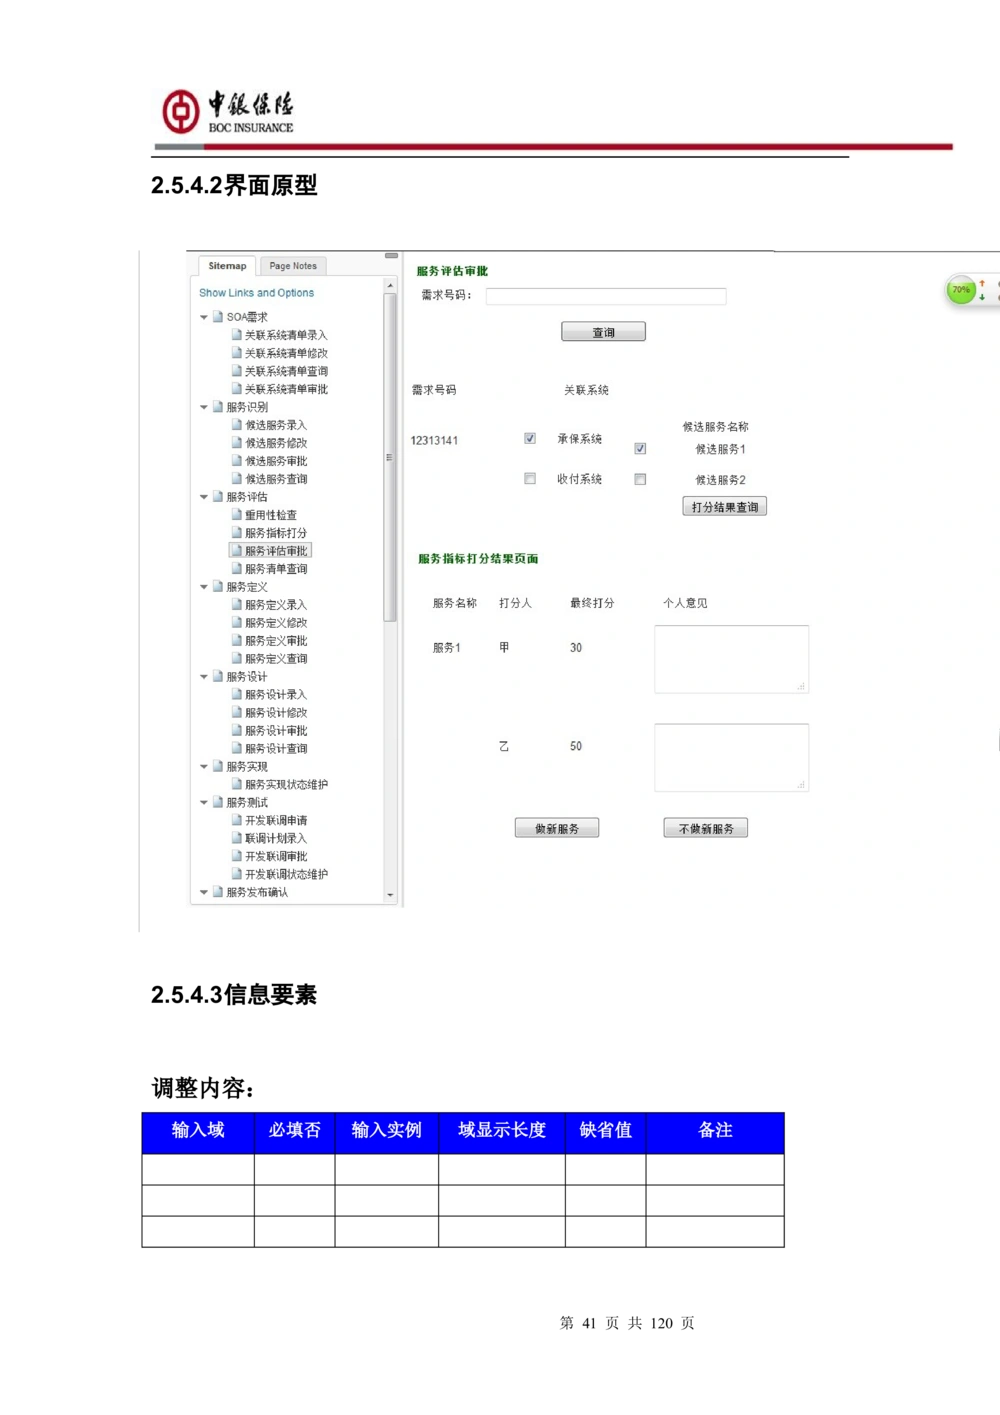This screenshot has width=1000, height=1415.
Task: Collapse the SOA需求 tree node
Action: coord(204,317)
